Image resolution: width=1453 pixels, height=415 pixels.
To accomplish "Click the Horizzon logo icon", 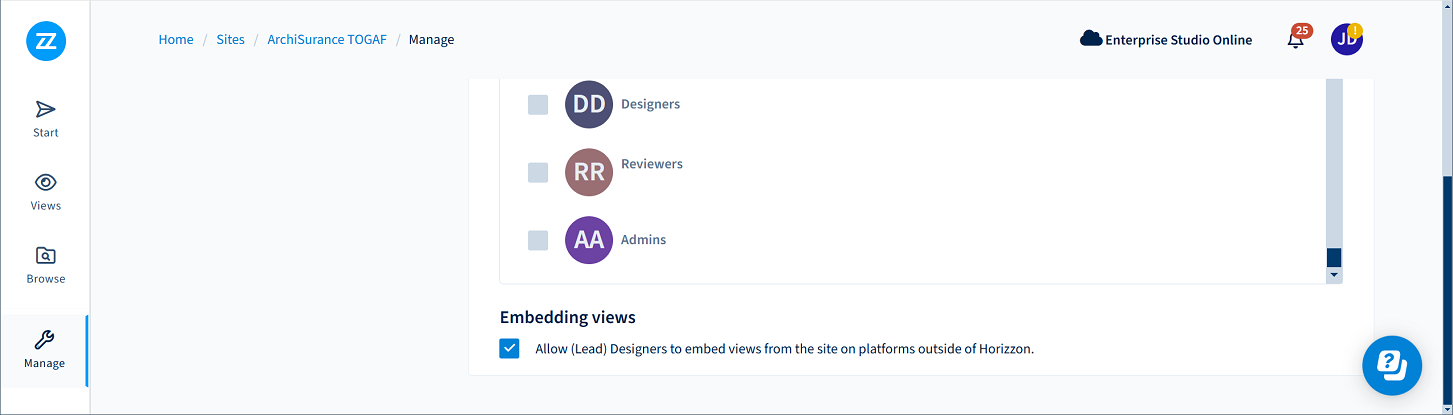I will pyautogui.click(x=46, y=41).
